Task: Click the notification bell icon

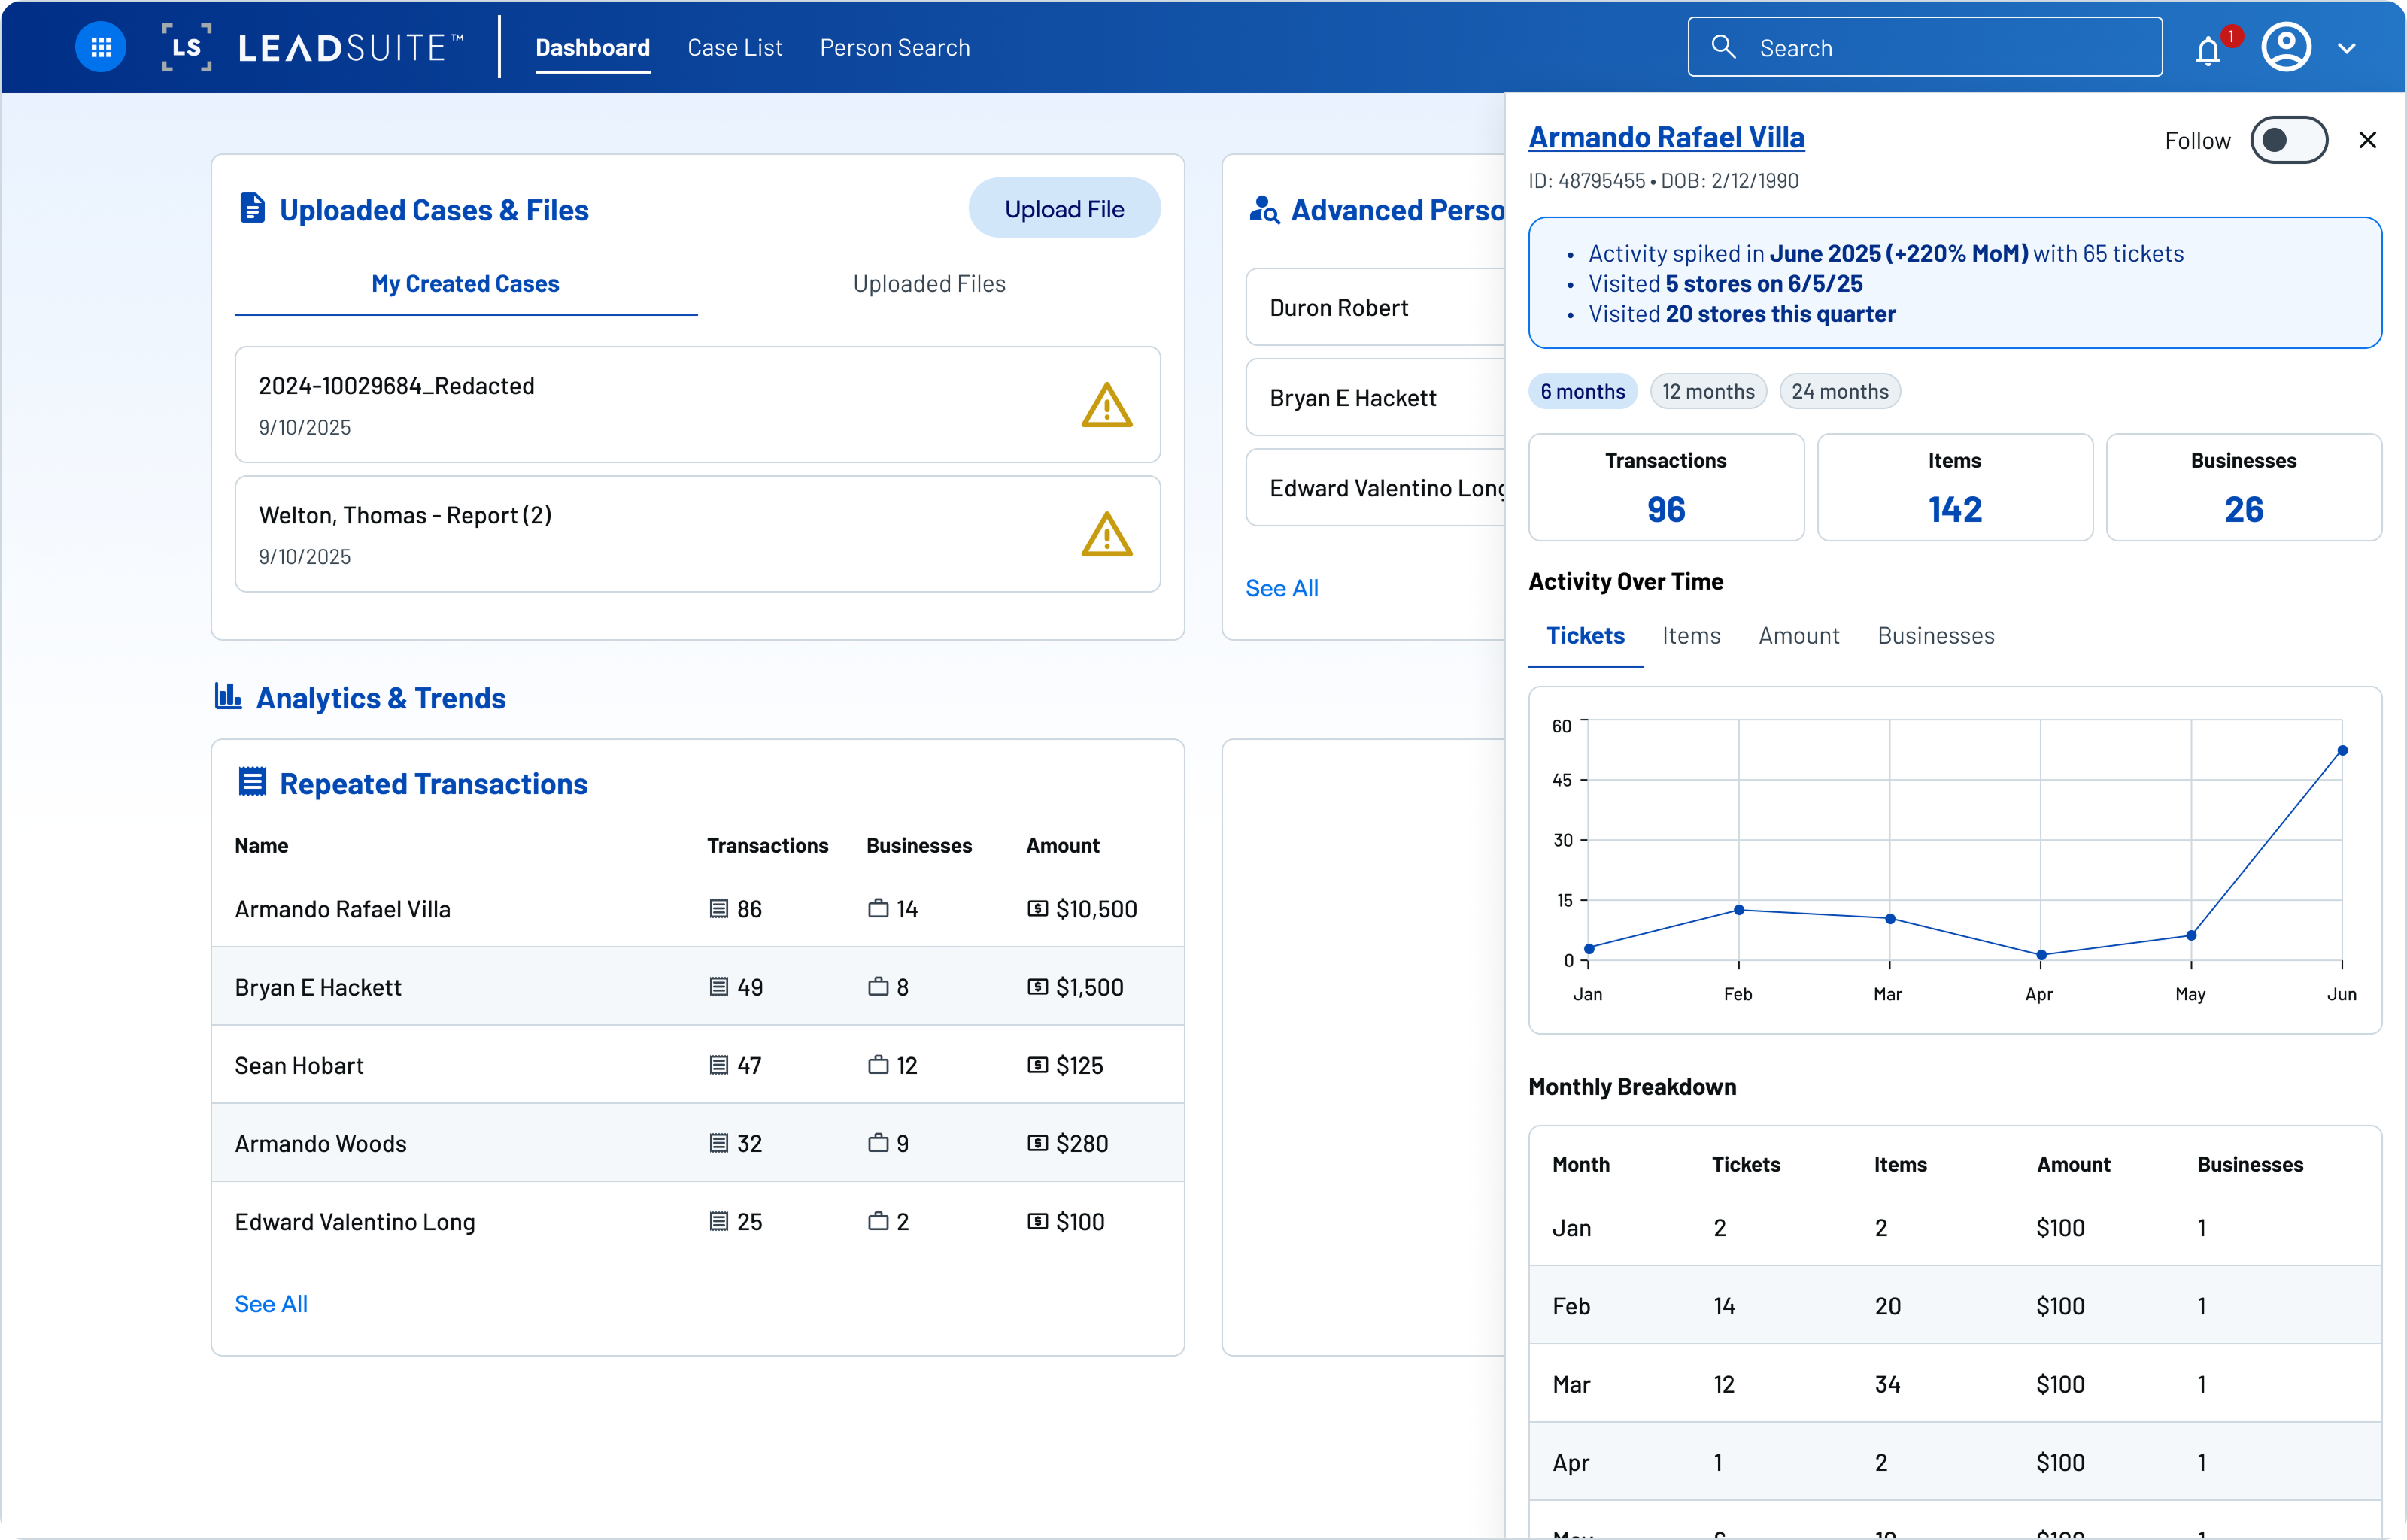Action: 2209,47
